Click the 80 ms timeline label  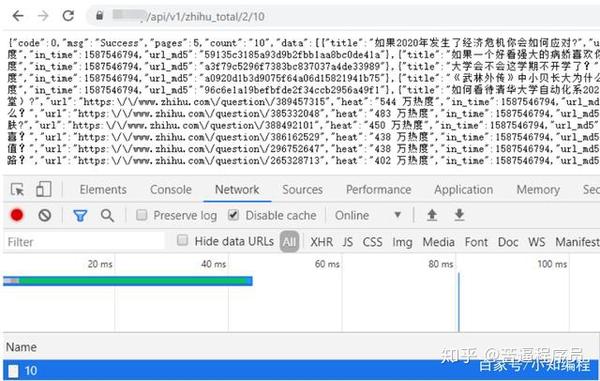coord(441,264)
